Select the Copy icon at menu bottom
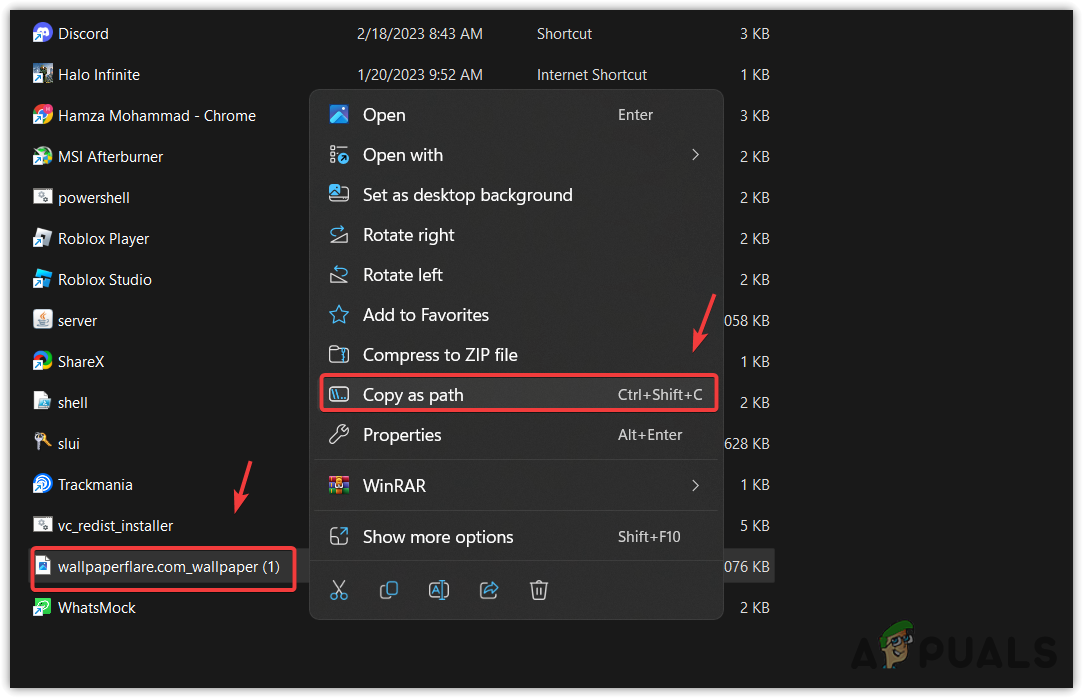Screen dimensions: 1083x698 (x=389, y=590)
